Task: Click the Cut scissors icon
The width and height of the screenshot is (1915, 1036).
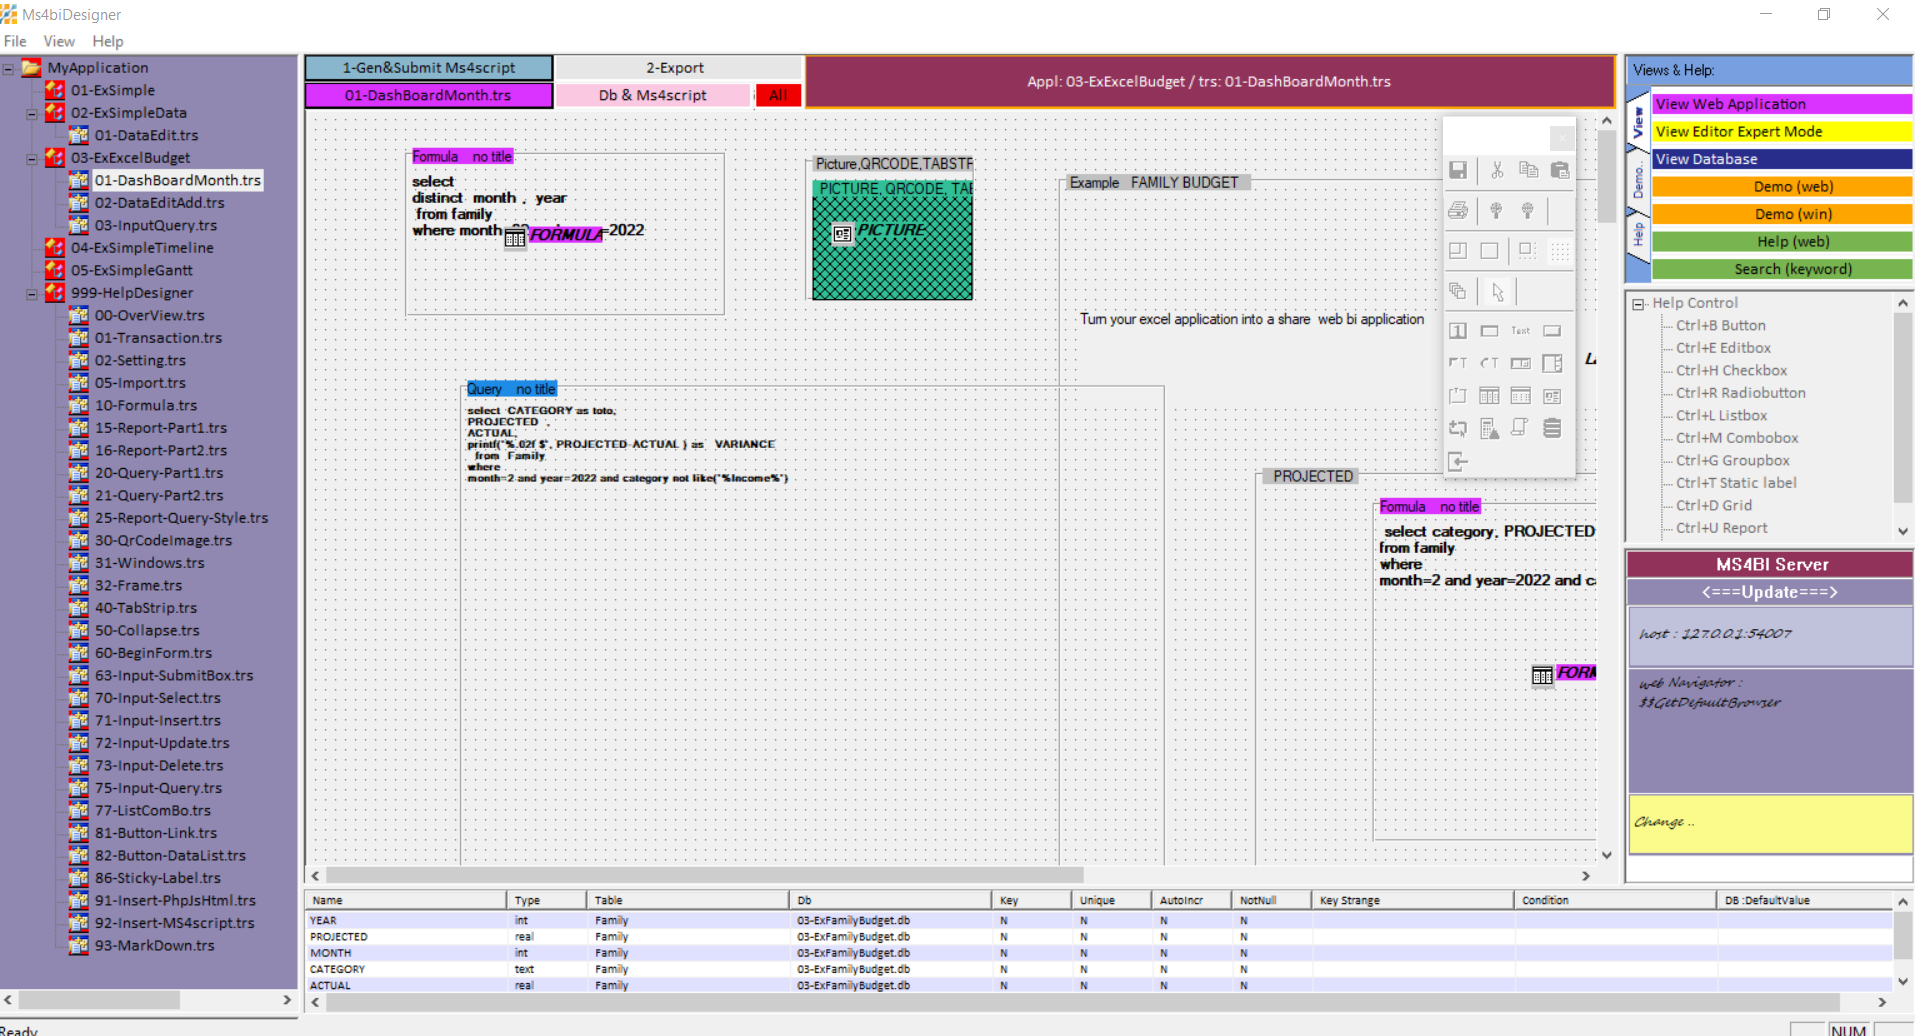Action: coord(1497,170)
